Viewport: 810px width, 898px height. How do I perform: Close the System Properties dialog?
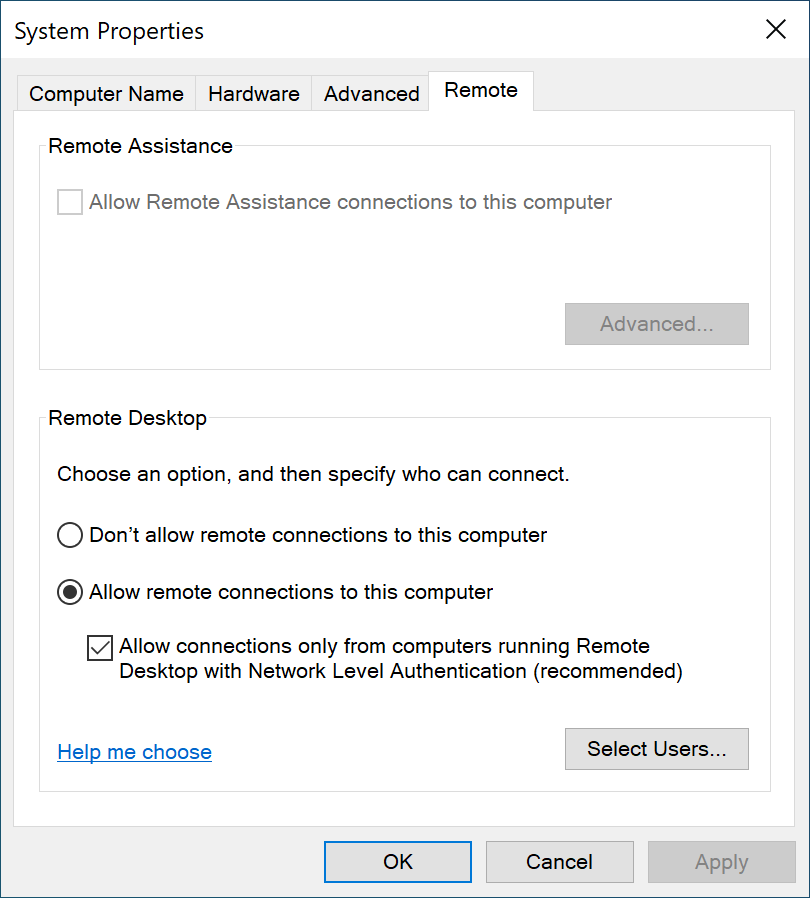coord(775,29)
